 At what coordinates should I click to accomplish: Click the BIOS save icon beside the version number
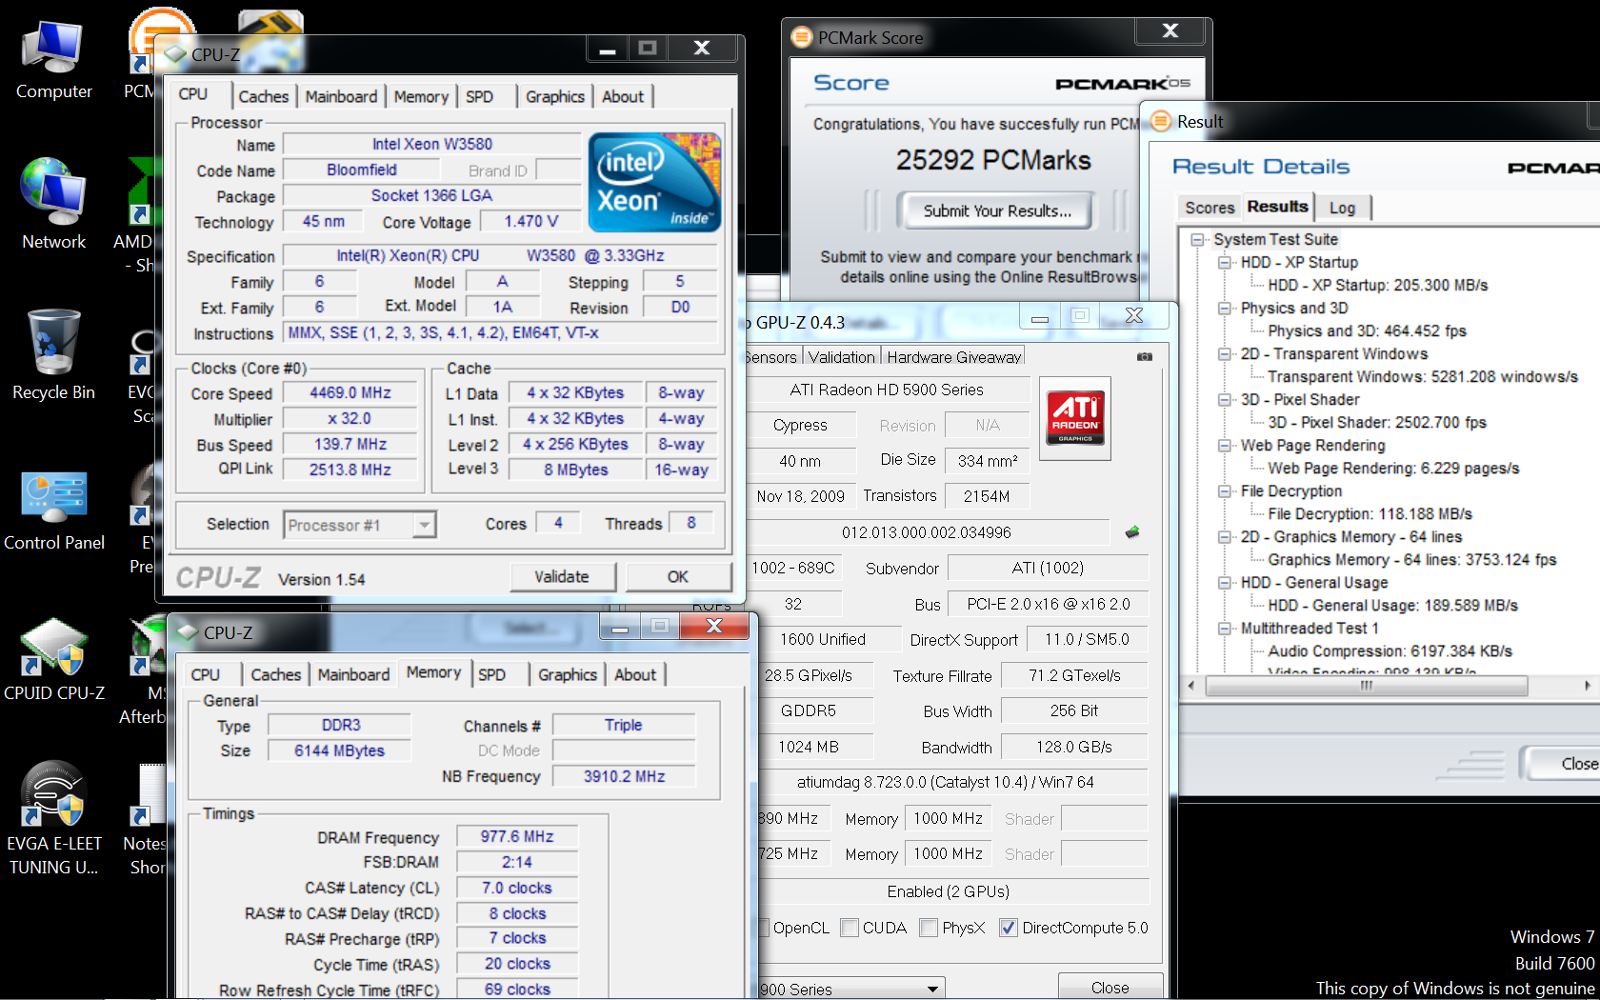click(1132, 532)
